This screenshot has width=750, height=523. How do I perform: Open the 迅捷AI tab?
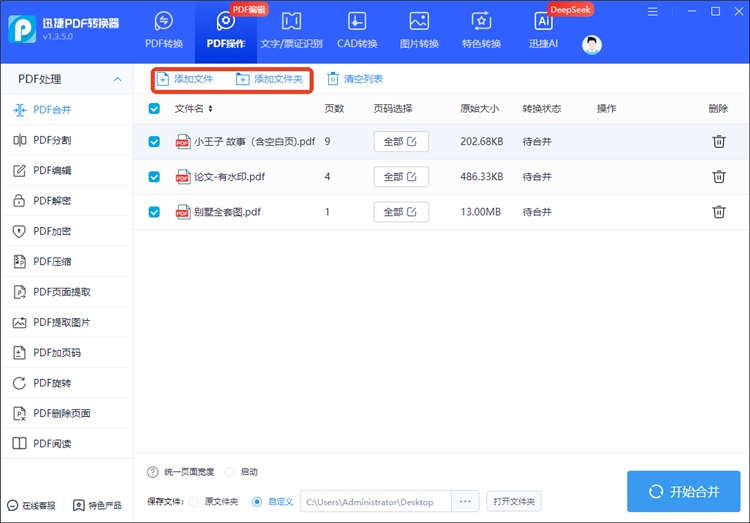coord(543,31)
